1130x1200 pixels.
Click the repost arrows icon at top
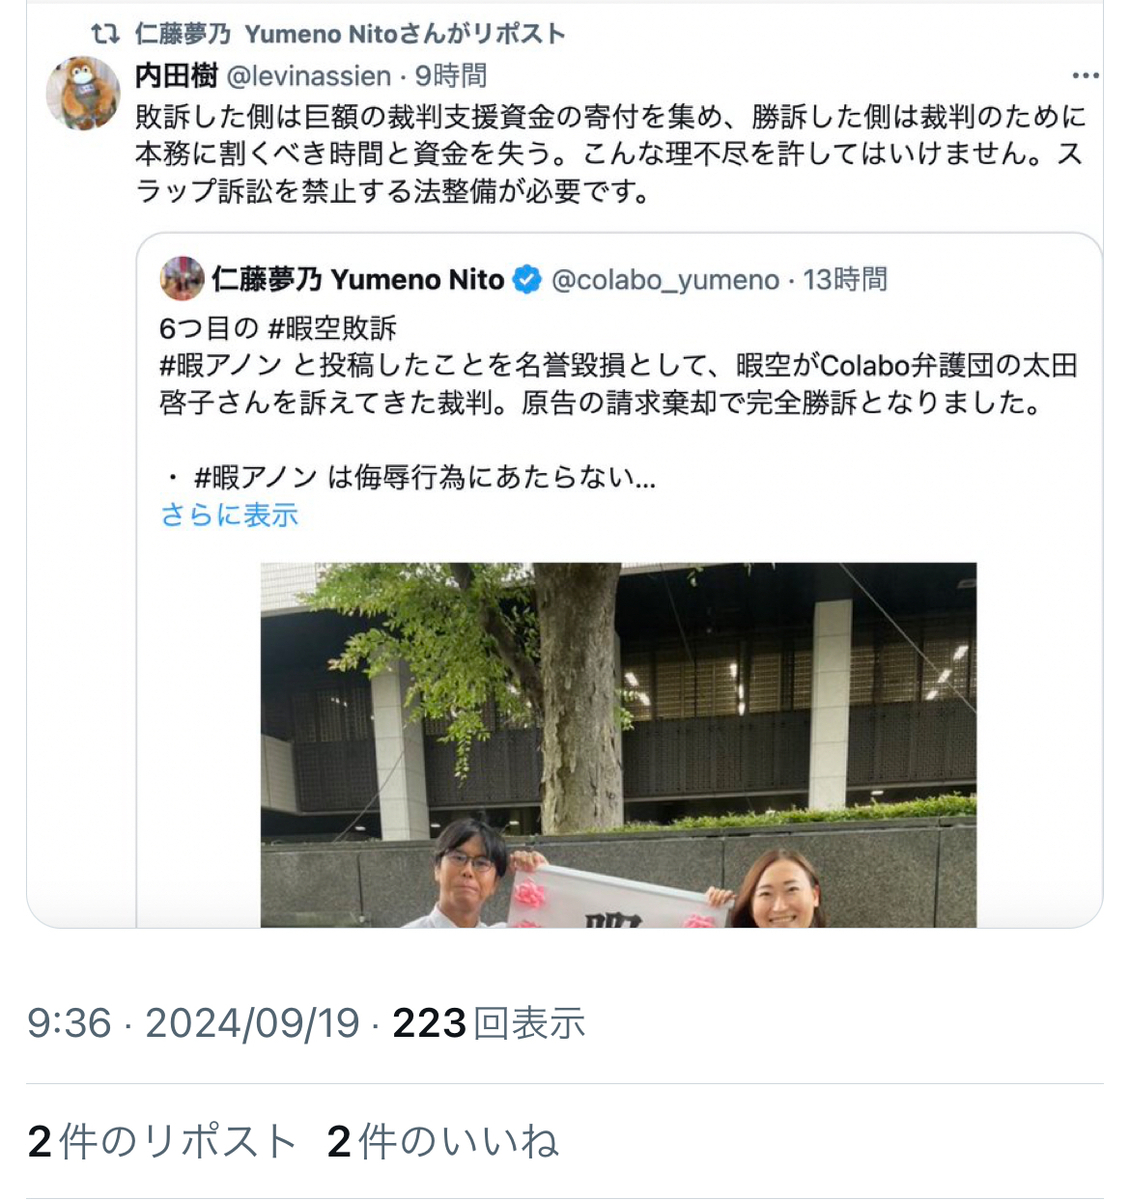tap(104, 34)
